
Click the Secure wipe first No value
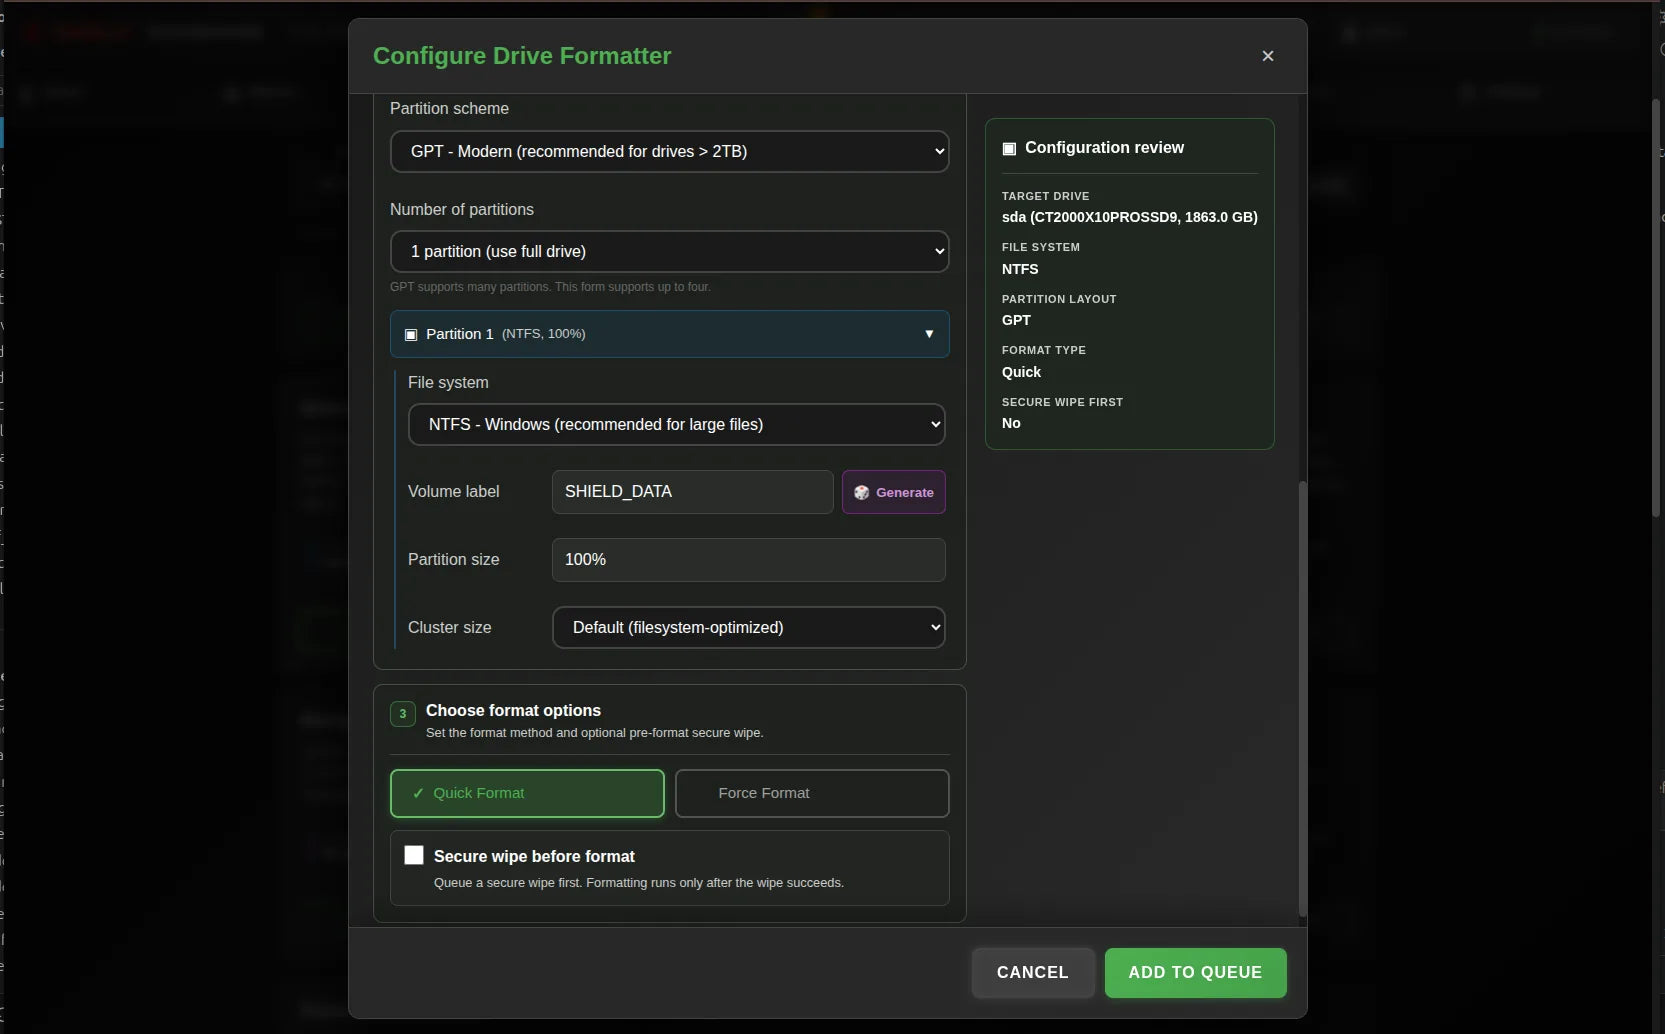click(x=1011, y=423)
